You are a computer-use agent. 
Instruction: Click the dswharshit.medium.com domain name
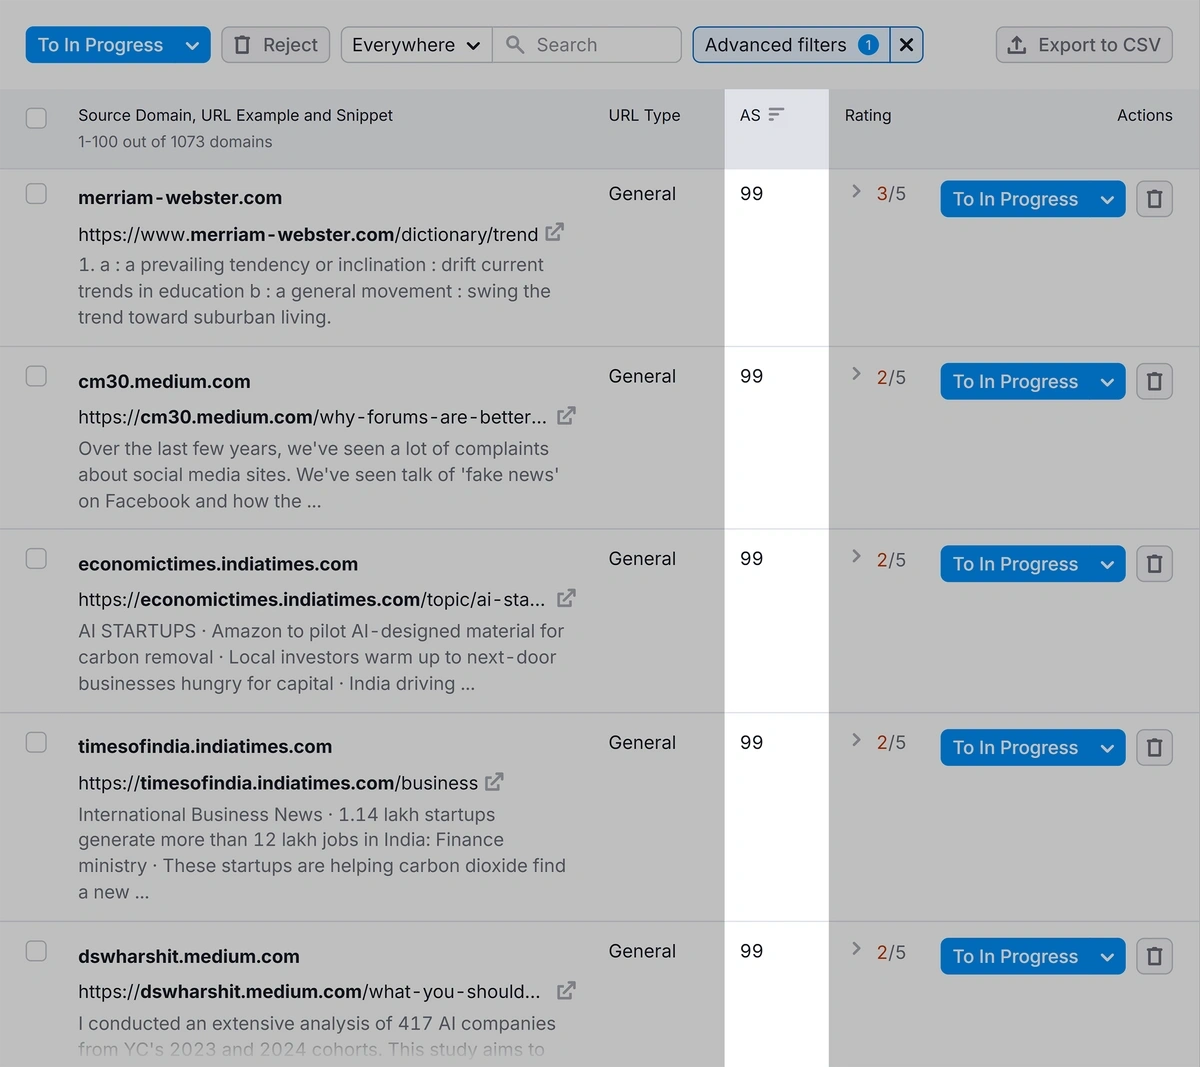pos(189,956)
